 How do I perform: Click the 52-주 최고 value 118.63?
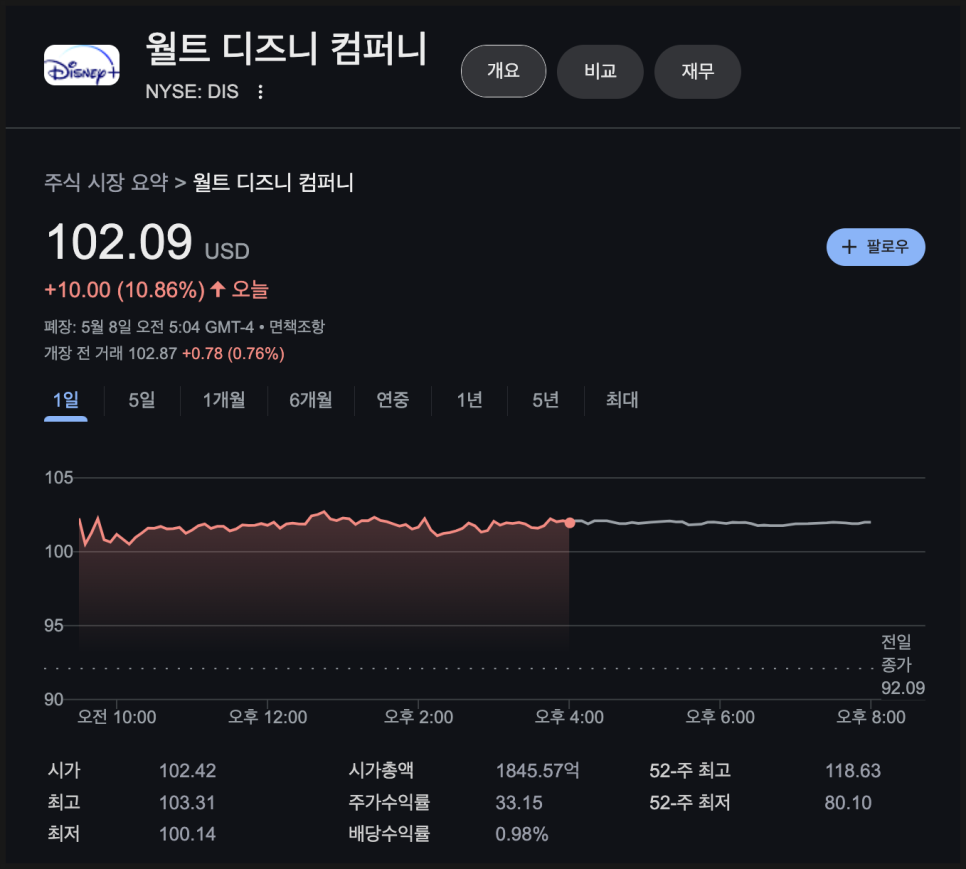click(853, 770)
